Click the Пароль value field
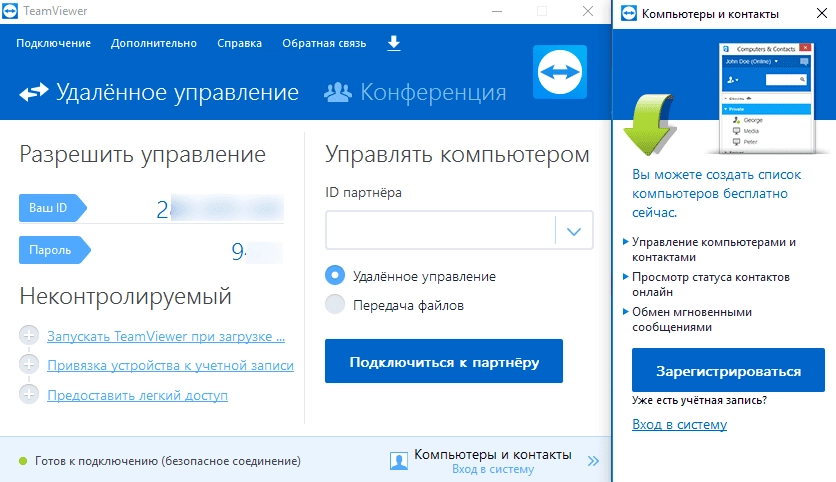 [256, 251]
